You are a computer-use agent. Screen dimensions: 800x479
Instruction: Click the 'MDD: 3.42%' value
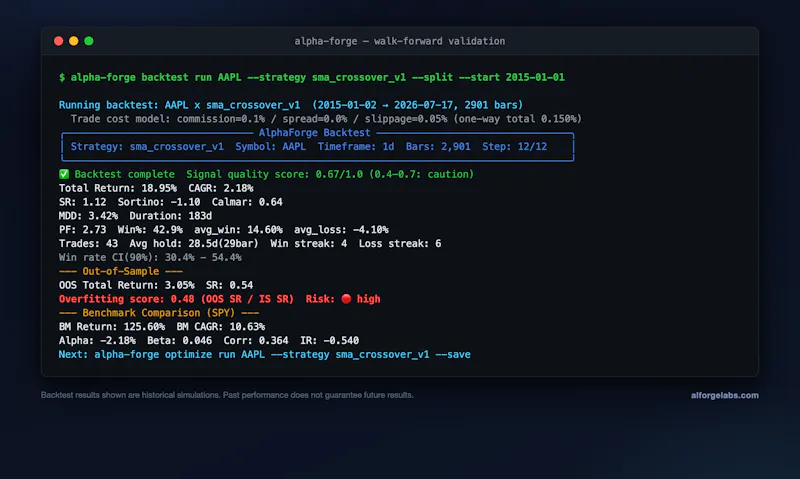(88, 216)
